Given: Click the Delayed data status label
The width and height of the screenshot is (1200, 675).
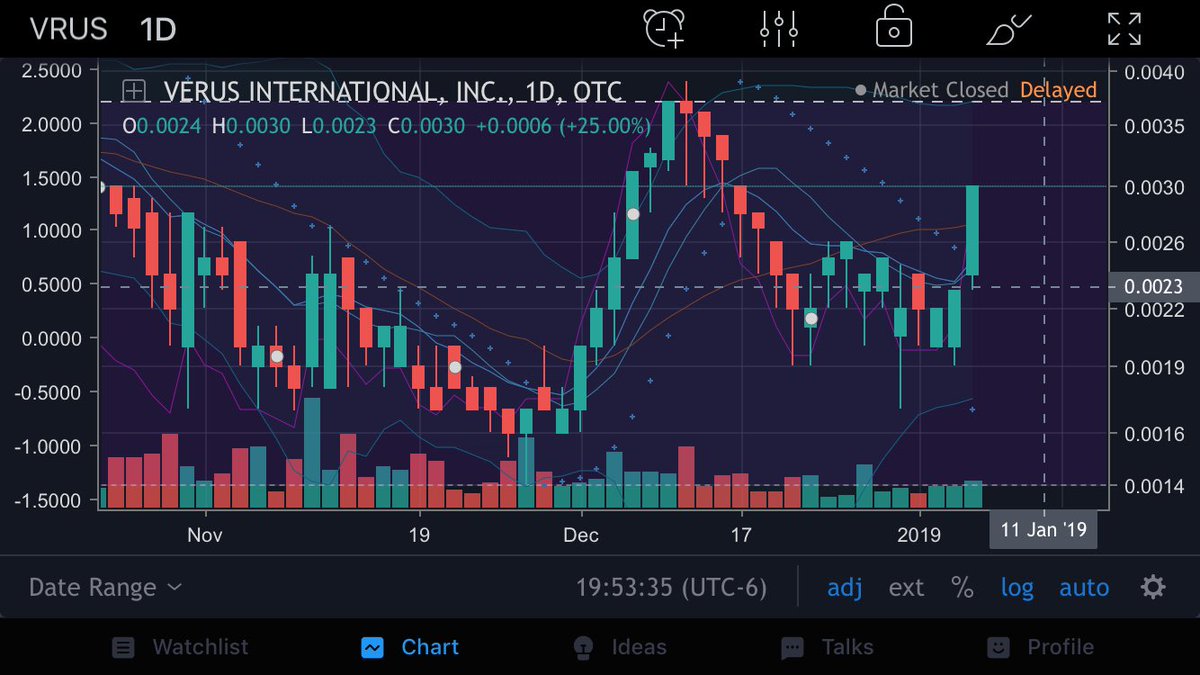Looking at the screenshot, I should point(1058,90).
